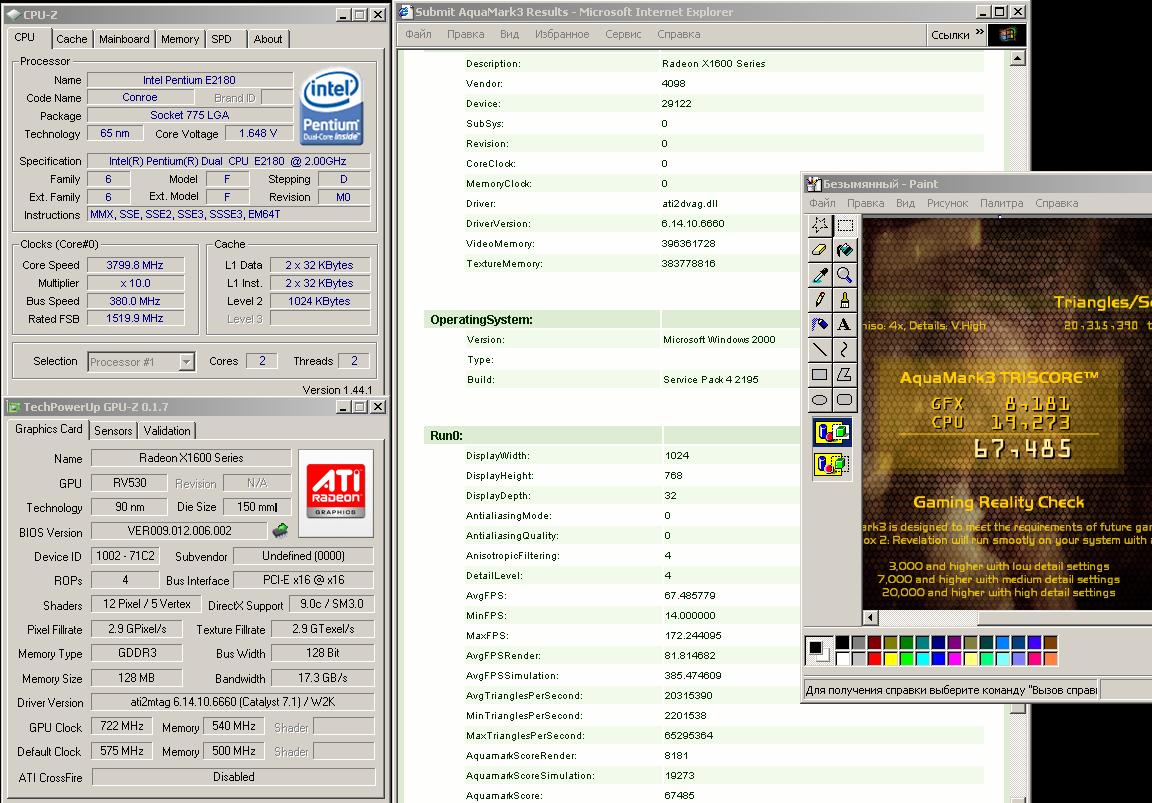Viewport: 1152px width, 803px height.
Task: Choose the opaque selection option in Paint
Action: pos(832,433)
